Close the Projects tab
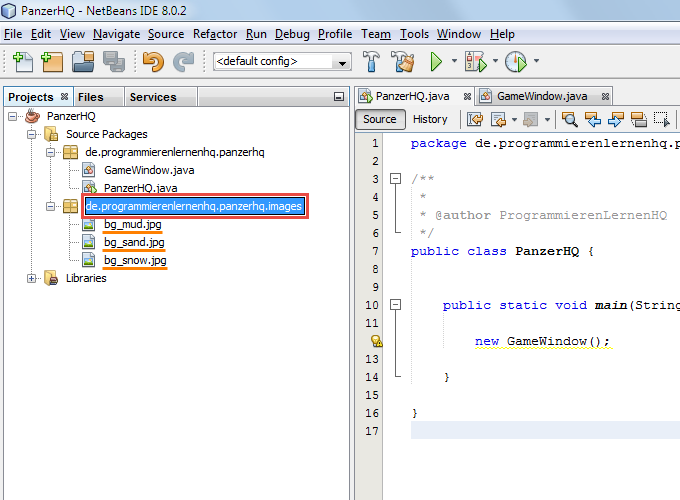Screen dimensions: 680x500 64,96
